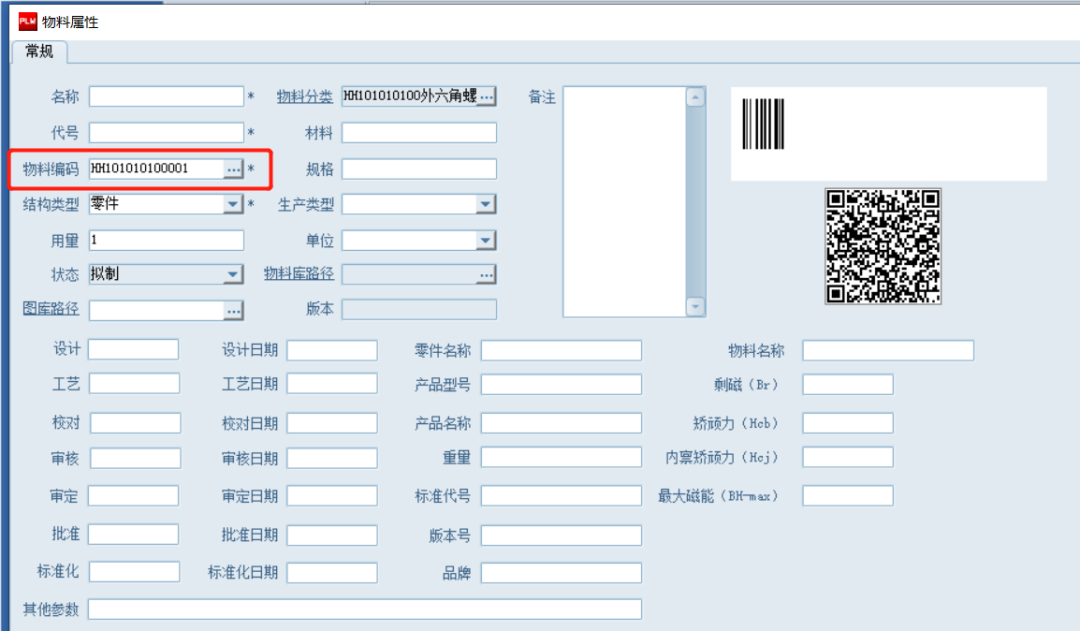Click the ellipsis button beside 物料库路径 field
1080x631 pixels.
coord(486,274)
